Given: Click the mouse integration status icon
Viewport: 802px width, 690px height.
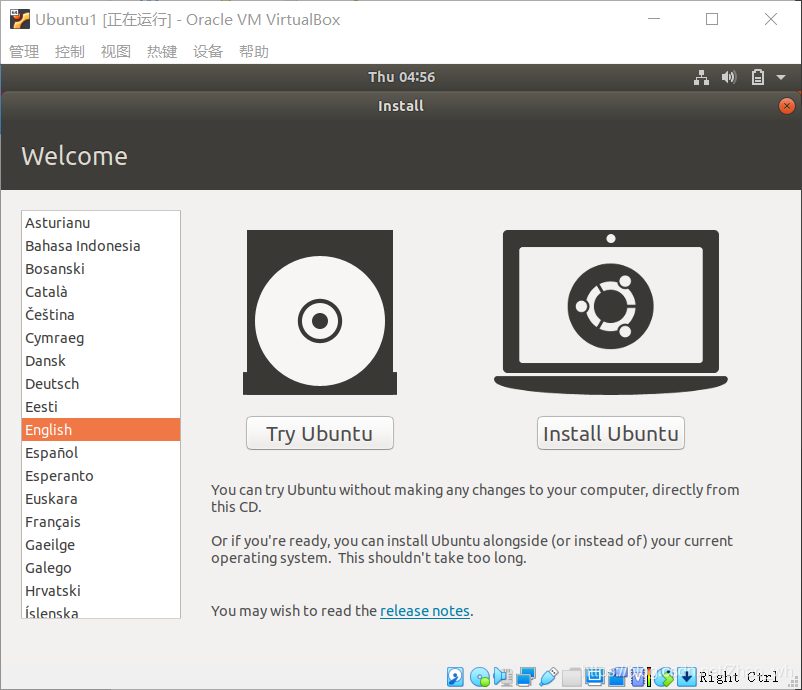Looking at the screenshot, I should point(664,677).
